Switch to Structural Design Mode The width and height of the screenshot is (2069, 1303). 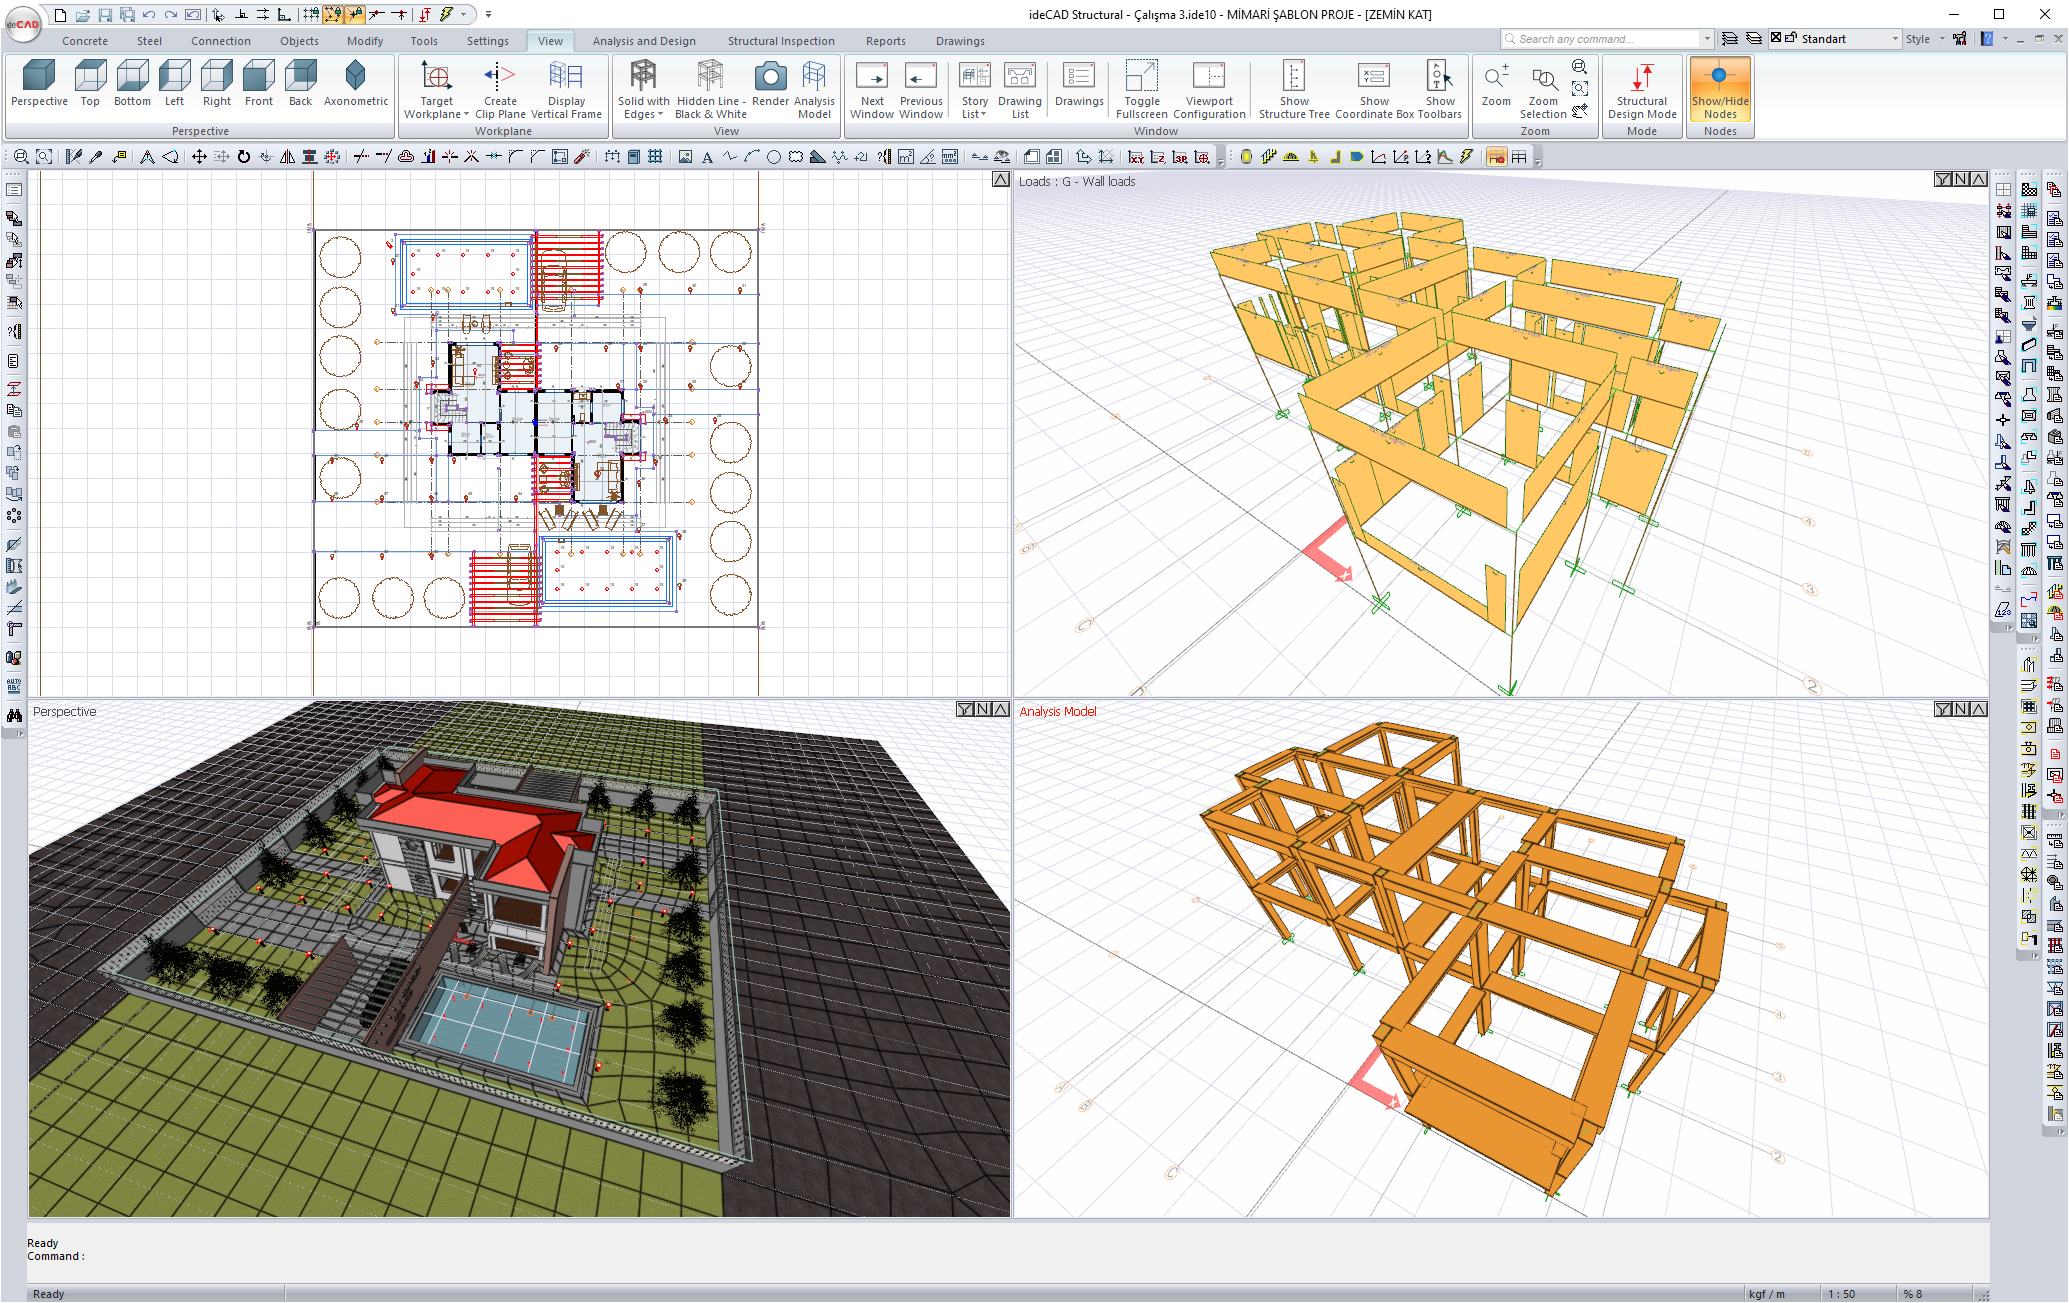tap(1641, 90)
